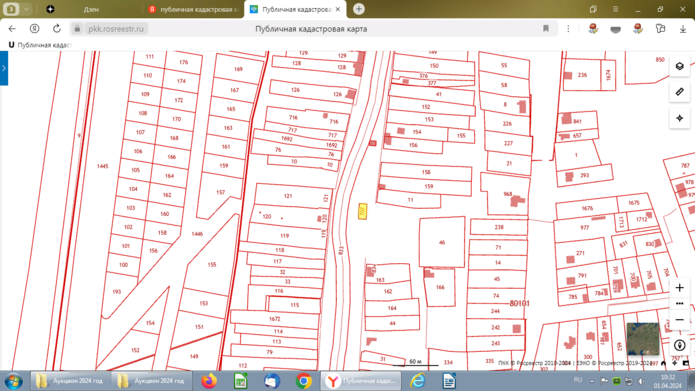The image size is (695, 391).
Task: Launch Google Chrome from taskbar
Action: click(x=304, y=381)
